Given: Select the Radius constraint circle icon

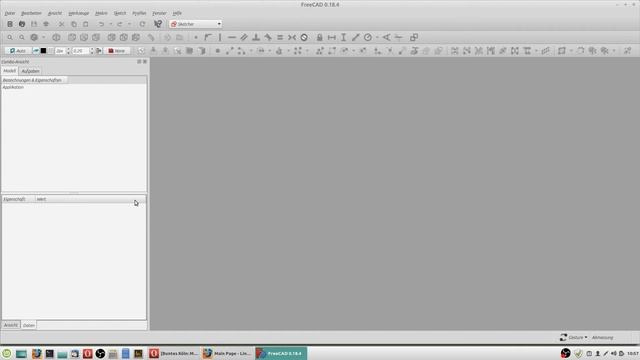Looking at the screenshot, I should 368,38.
